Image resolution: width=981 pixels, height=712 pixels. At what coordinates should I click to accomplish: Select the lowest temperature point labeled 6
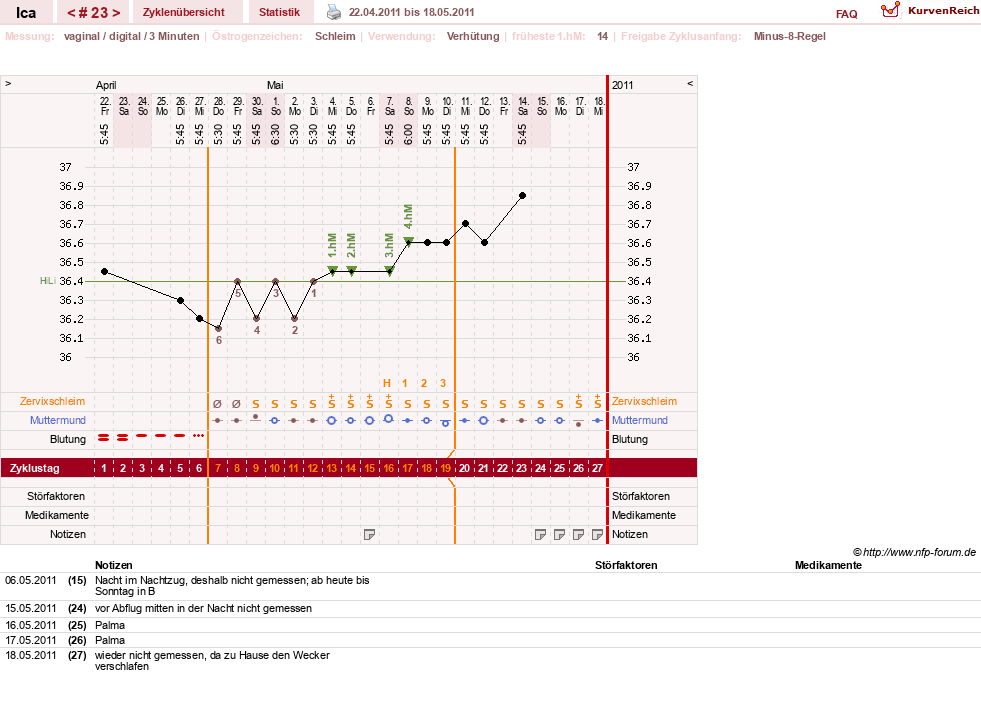click(x=218, y=328)
